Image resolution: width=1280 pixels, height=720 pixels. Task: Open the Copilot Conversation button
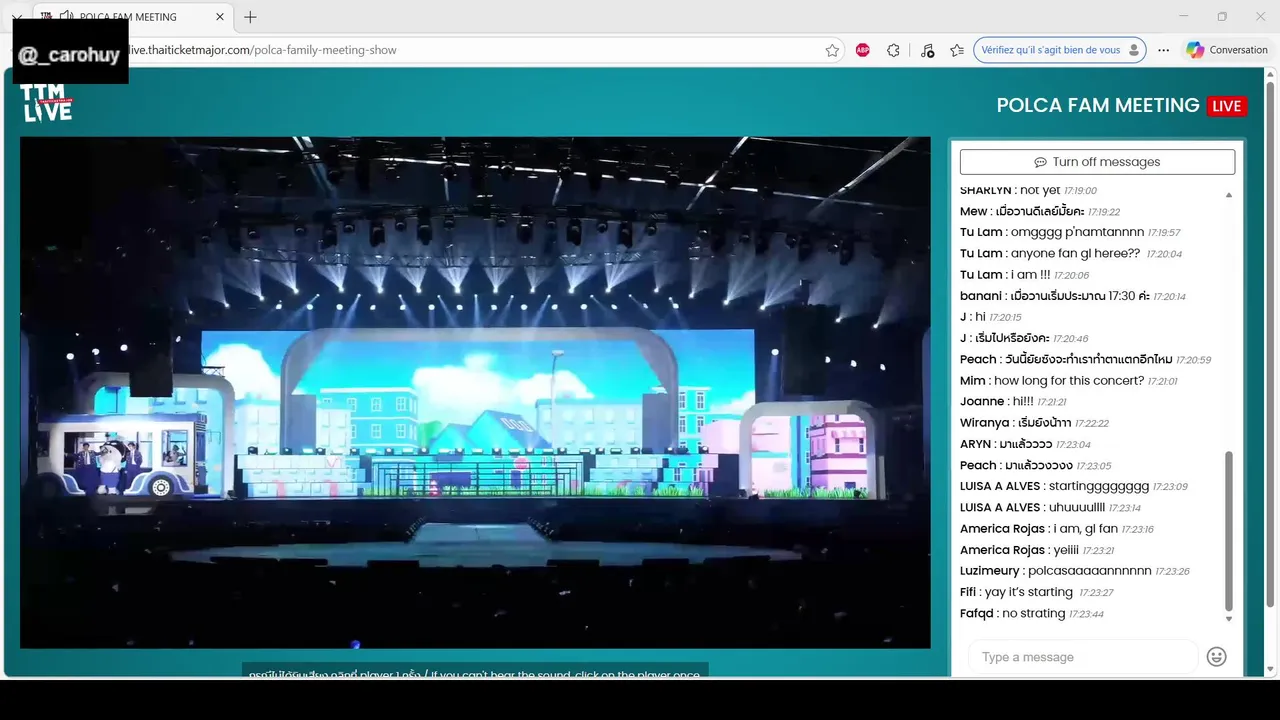[x=1227, y=50]
